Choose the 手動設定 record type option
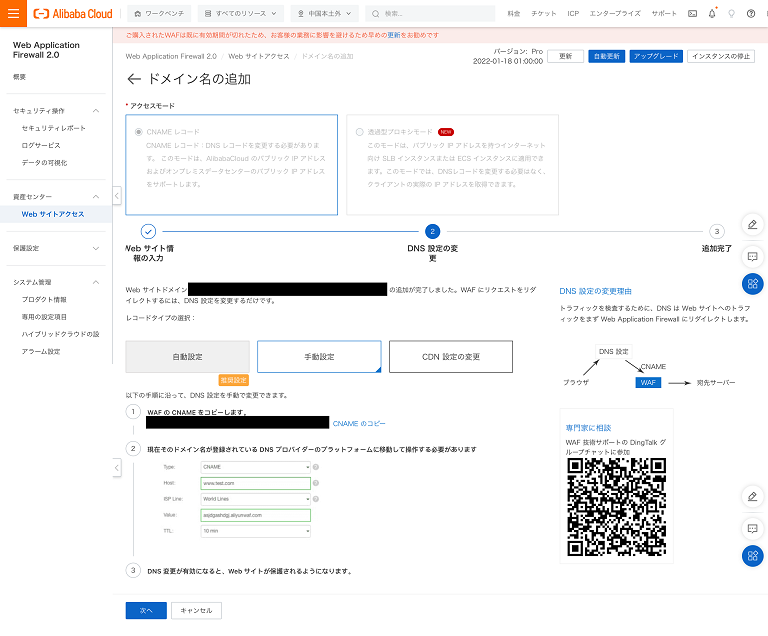 pos(319,356)
